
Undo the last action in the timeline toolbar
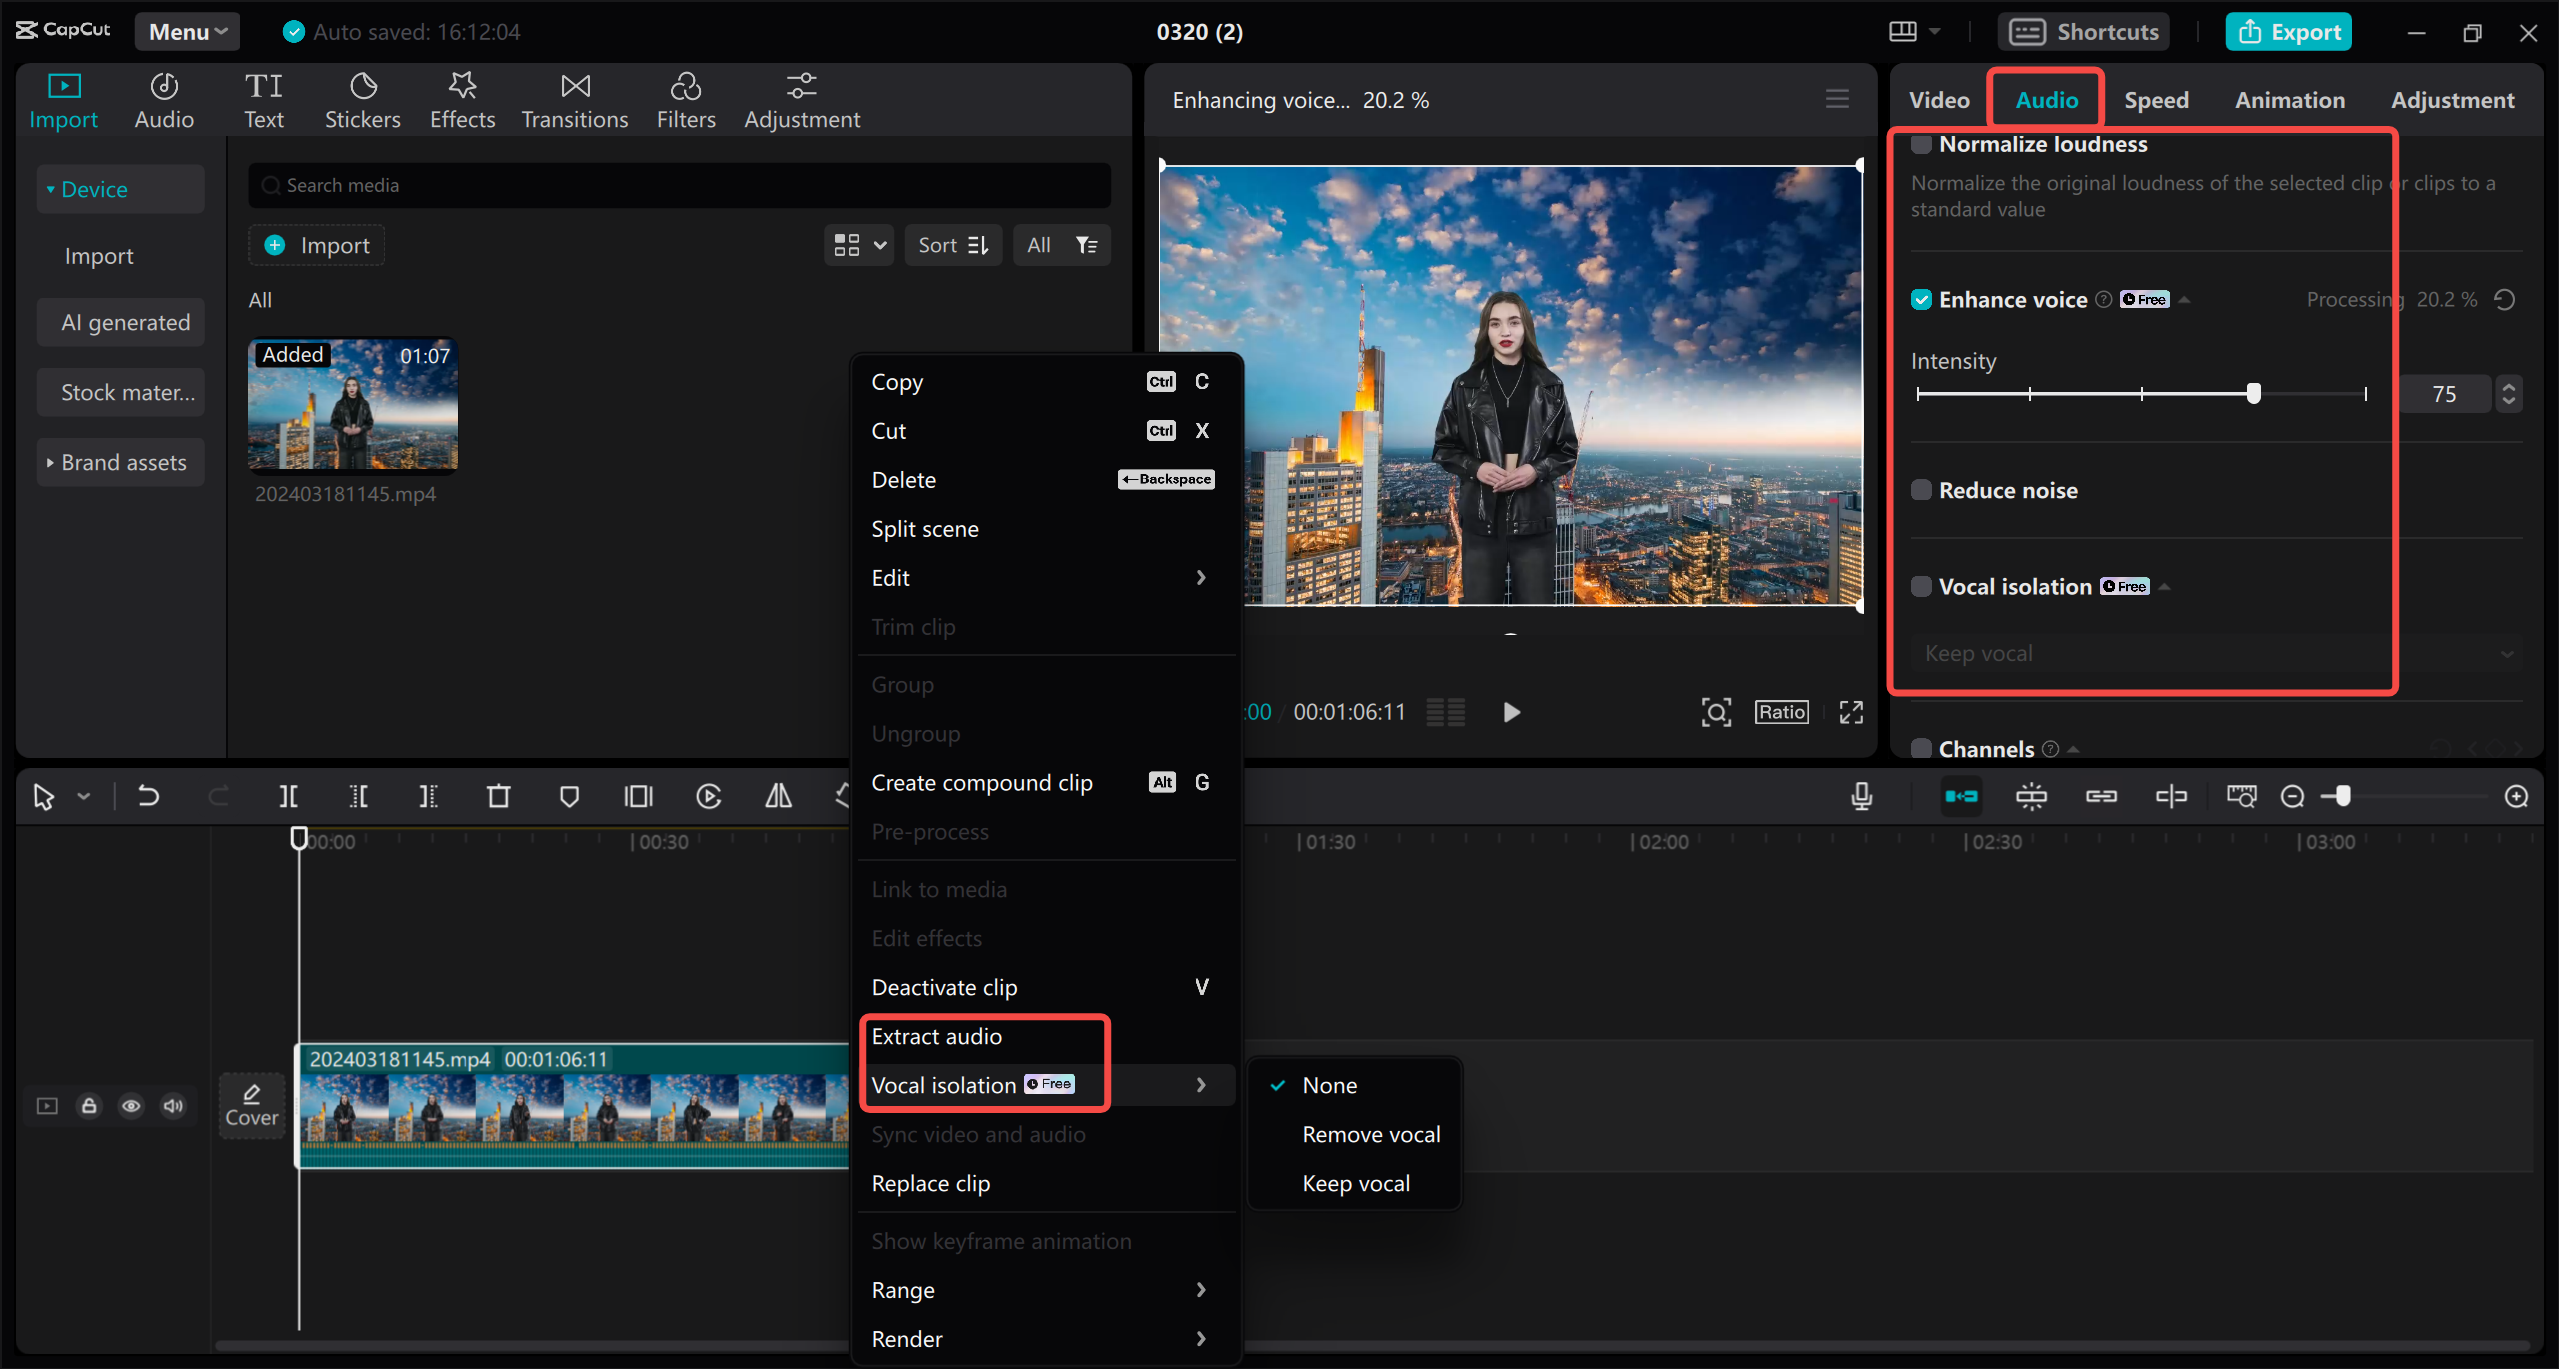[x=148, y=796]
